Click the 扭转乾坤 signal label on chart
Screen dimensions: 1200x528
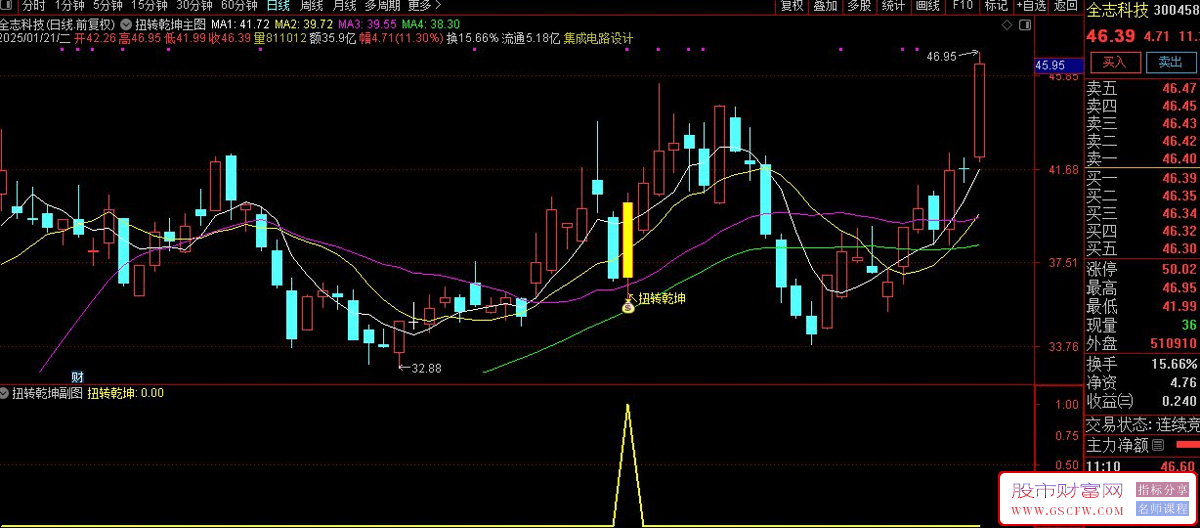click(662, 297)
